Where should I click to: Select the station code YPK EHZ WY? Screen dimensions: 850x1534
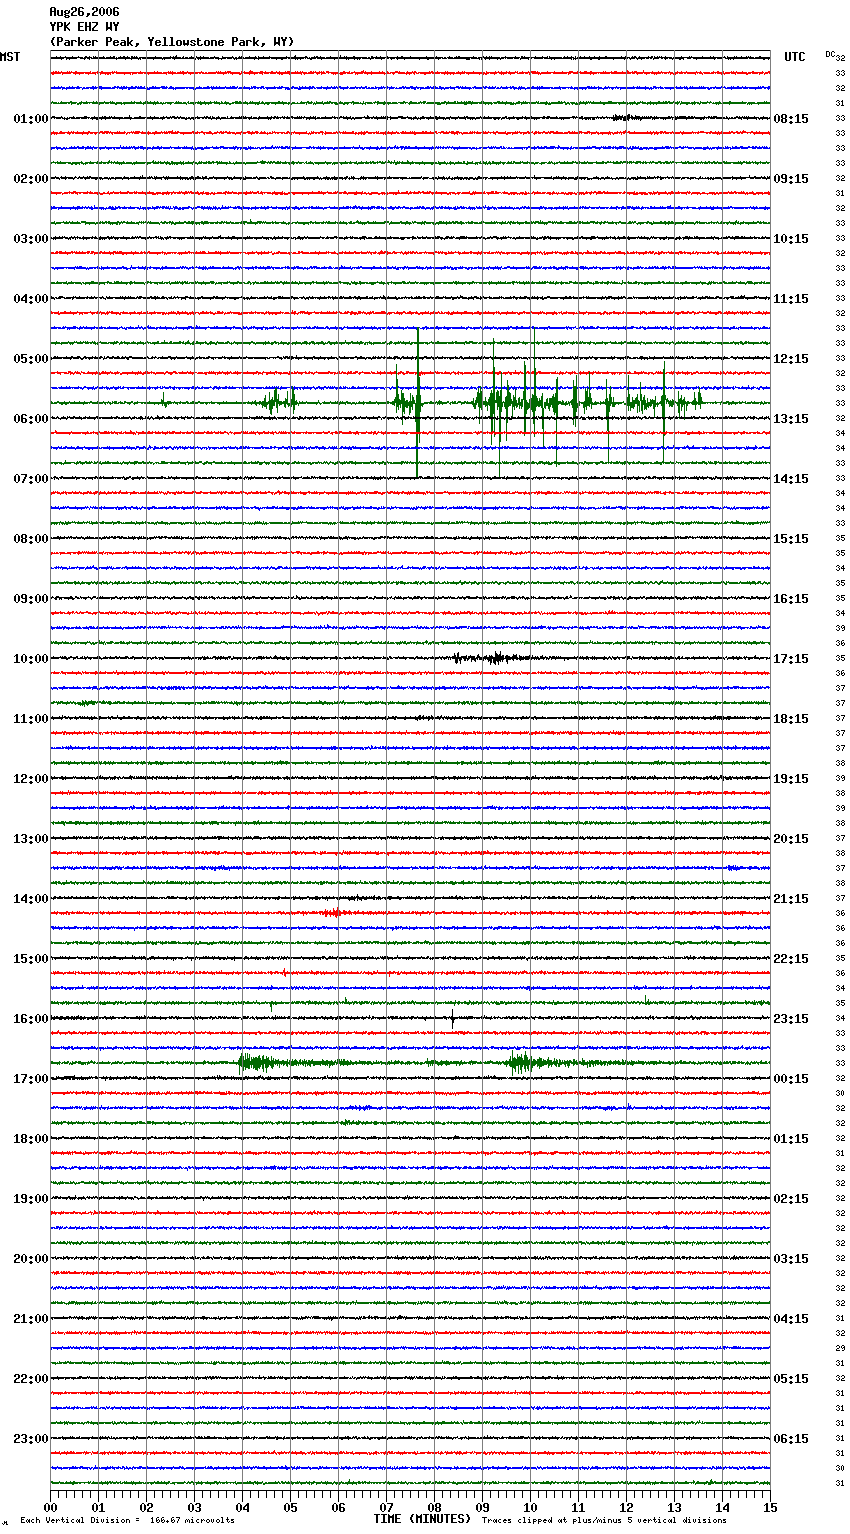84,27
